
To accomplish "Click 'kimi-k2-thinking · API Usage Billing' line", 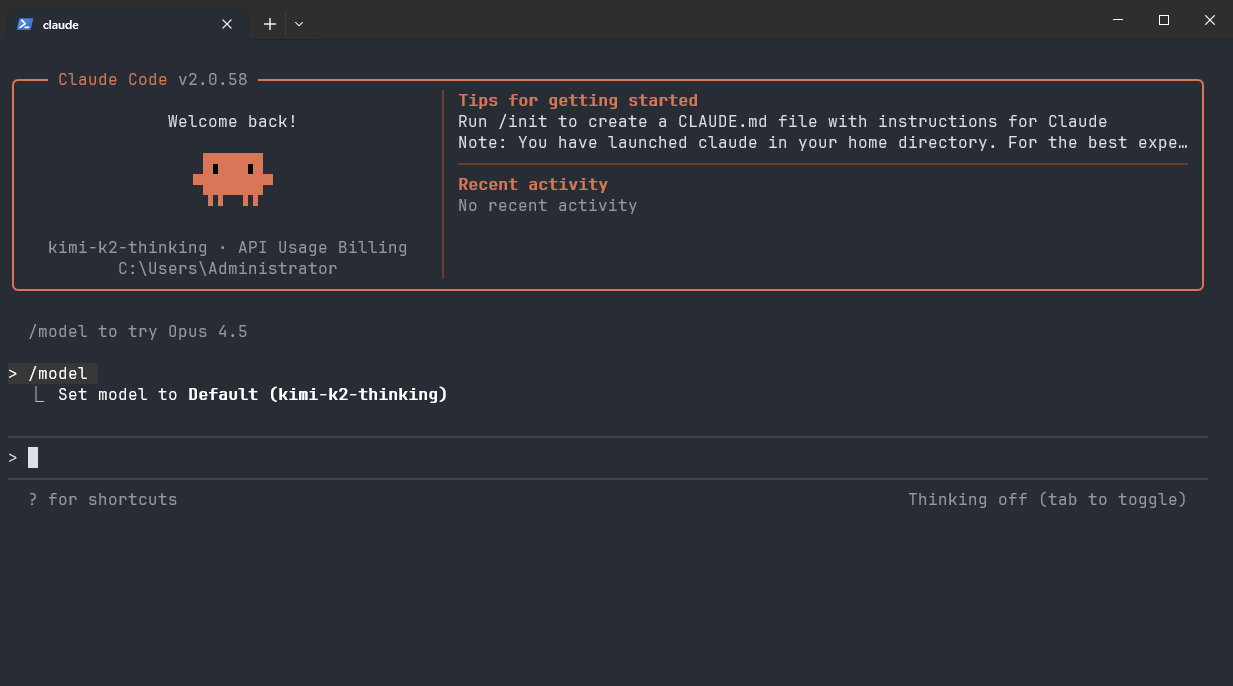I will 228,247.
